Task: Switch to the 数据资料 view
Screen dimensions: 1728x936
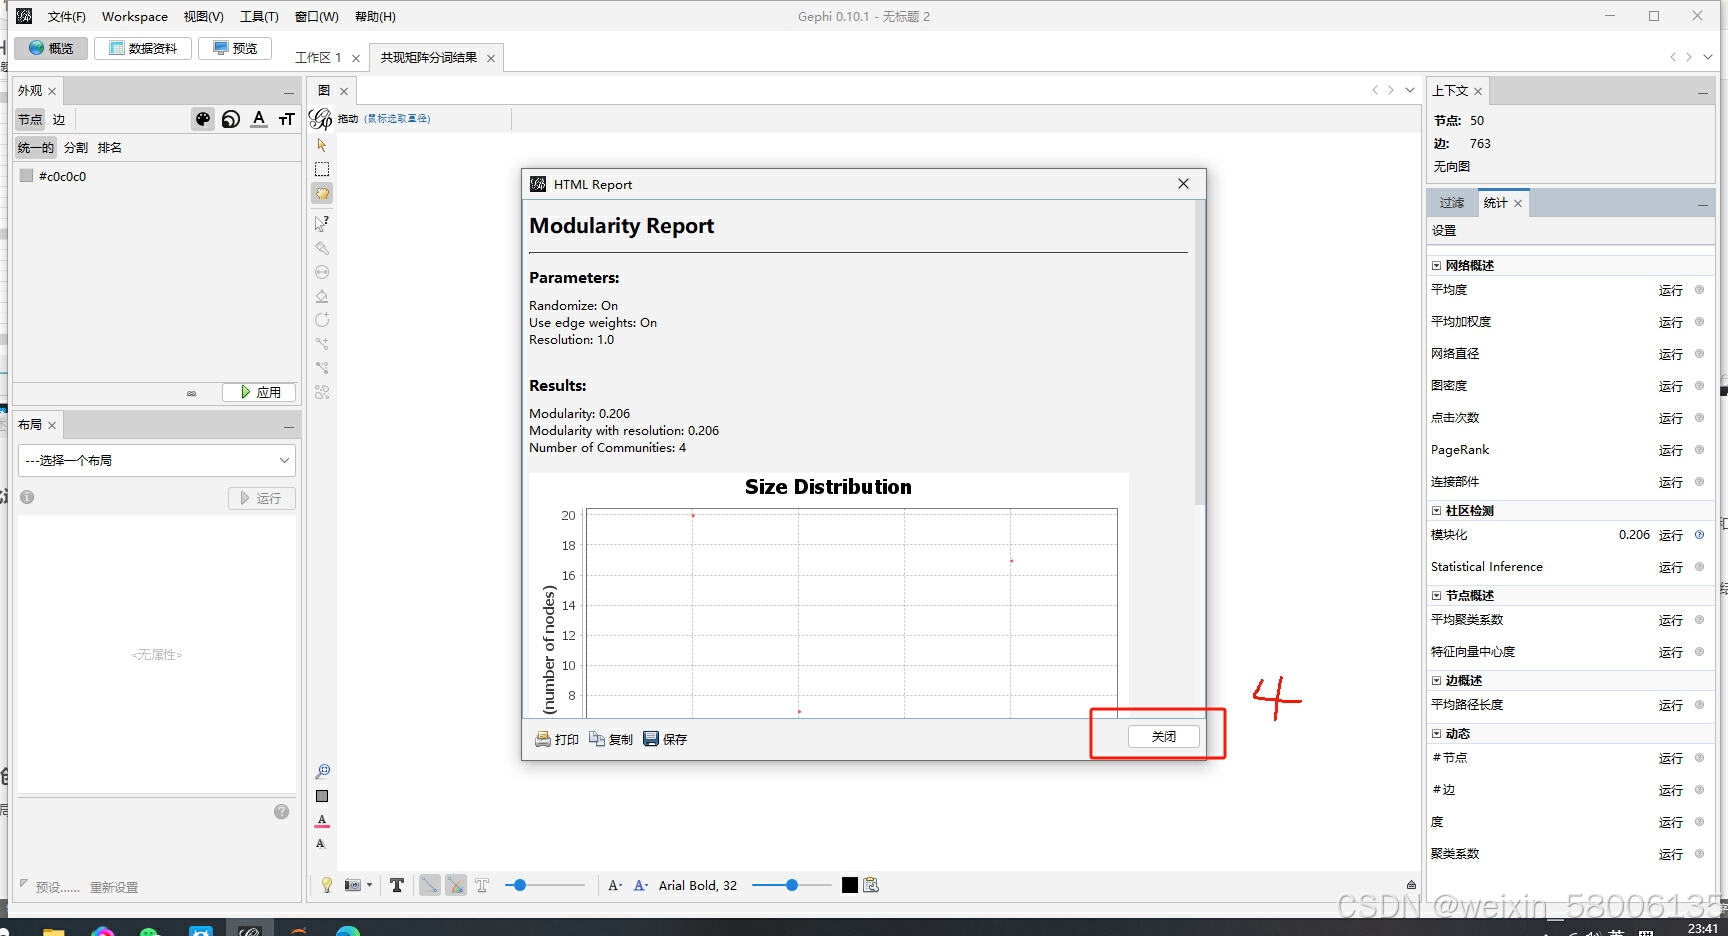Action: coord(143,48)
